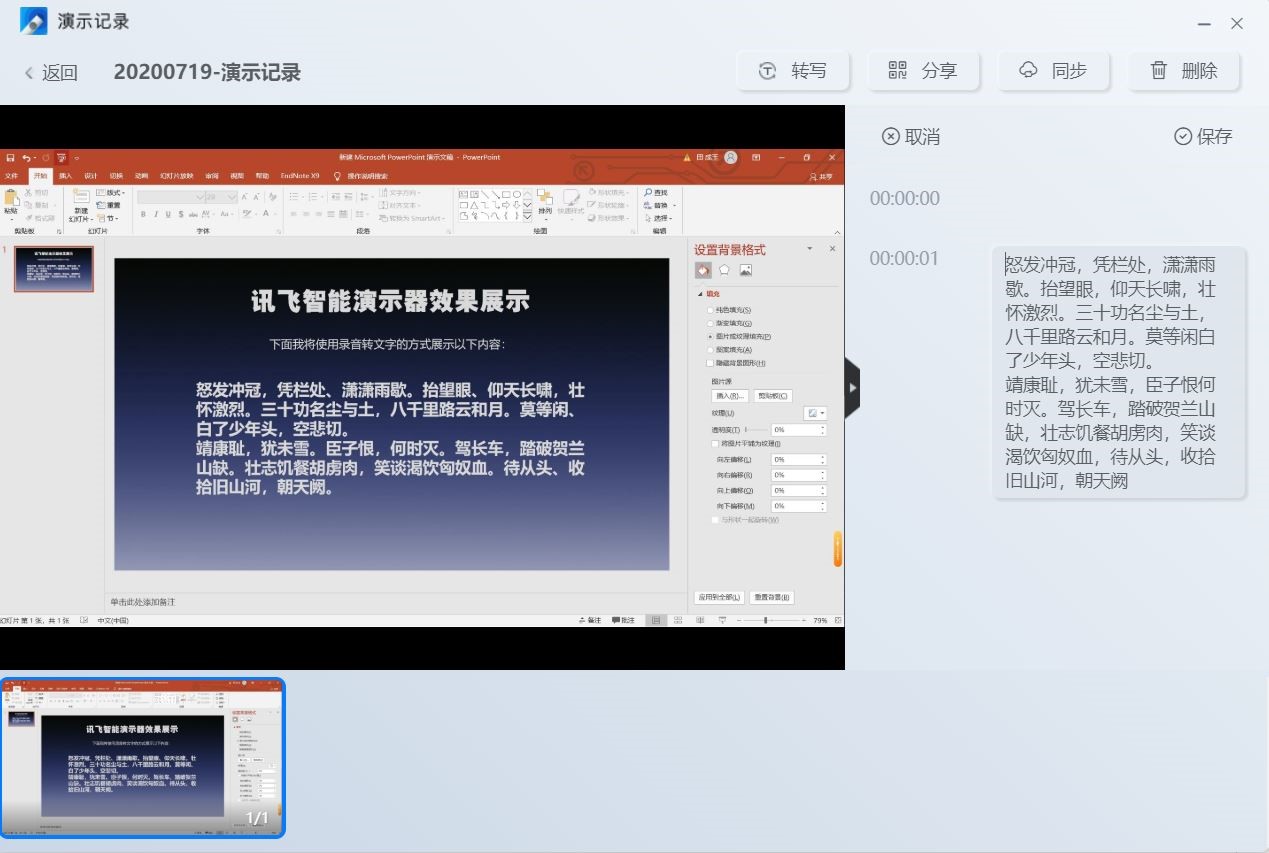1269x853 pixels.
Task: Open the 视图 tab in recorded PowerPoint
Action: point(237,176)
